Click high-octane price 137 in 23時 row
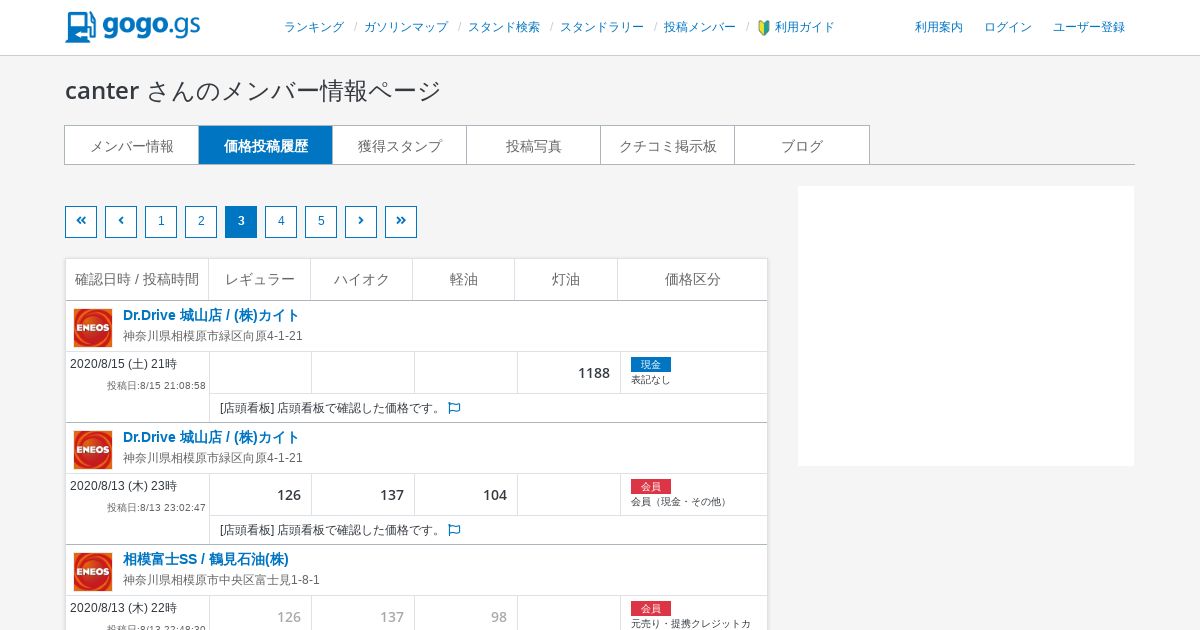1200x630 pixels. click(392, 495)
